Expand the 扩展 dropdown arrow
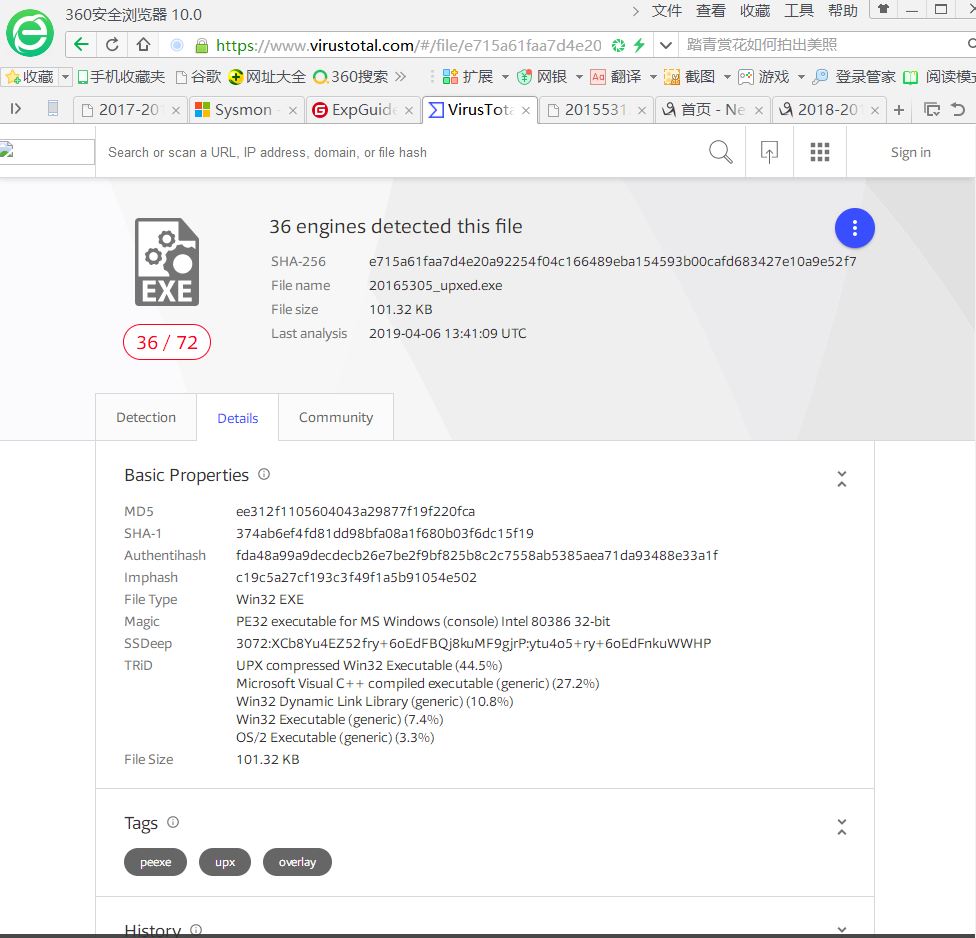 505,77
